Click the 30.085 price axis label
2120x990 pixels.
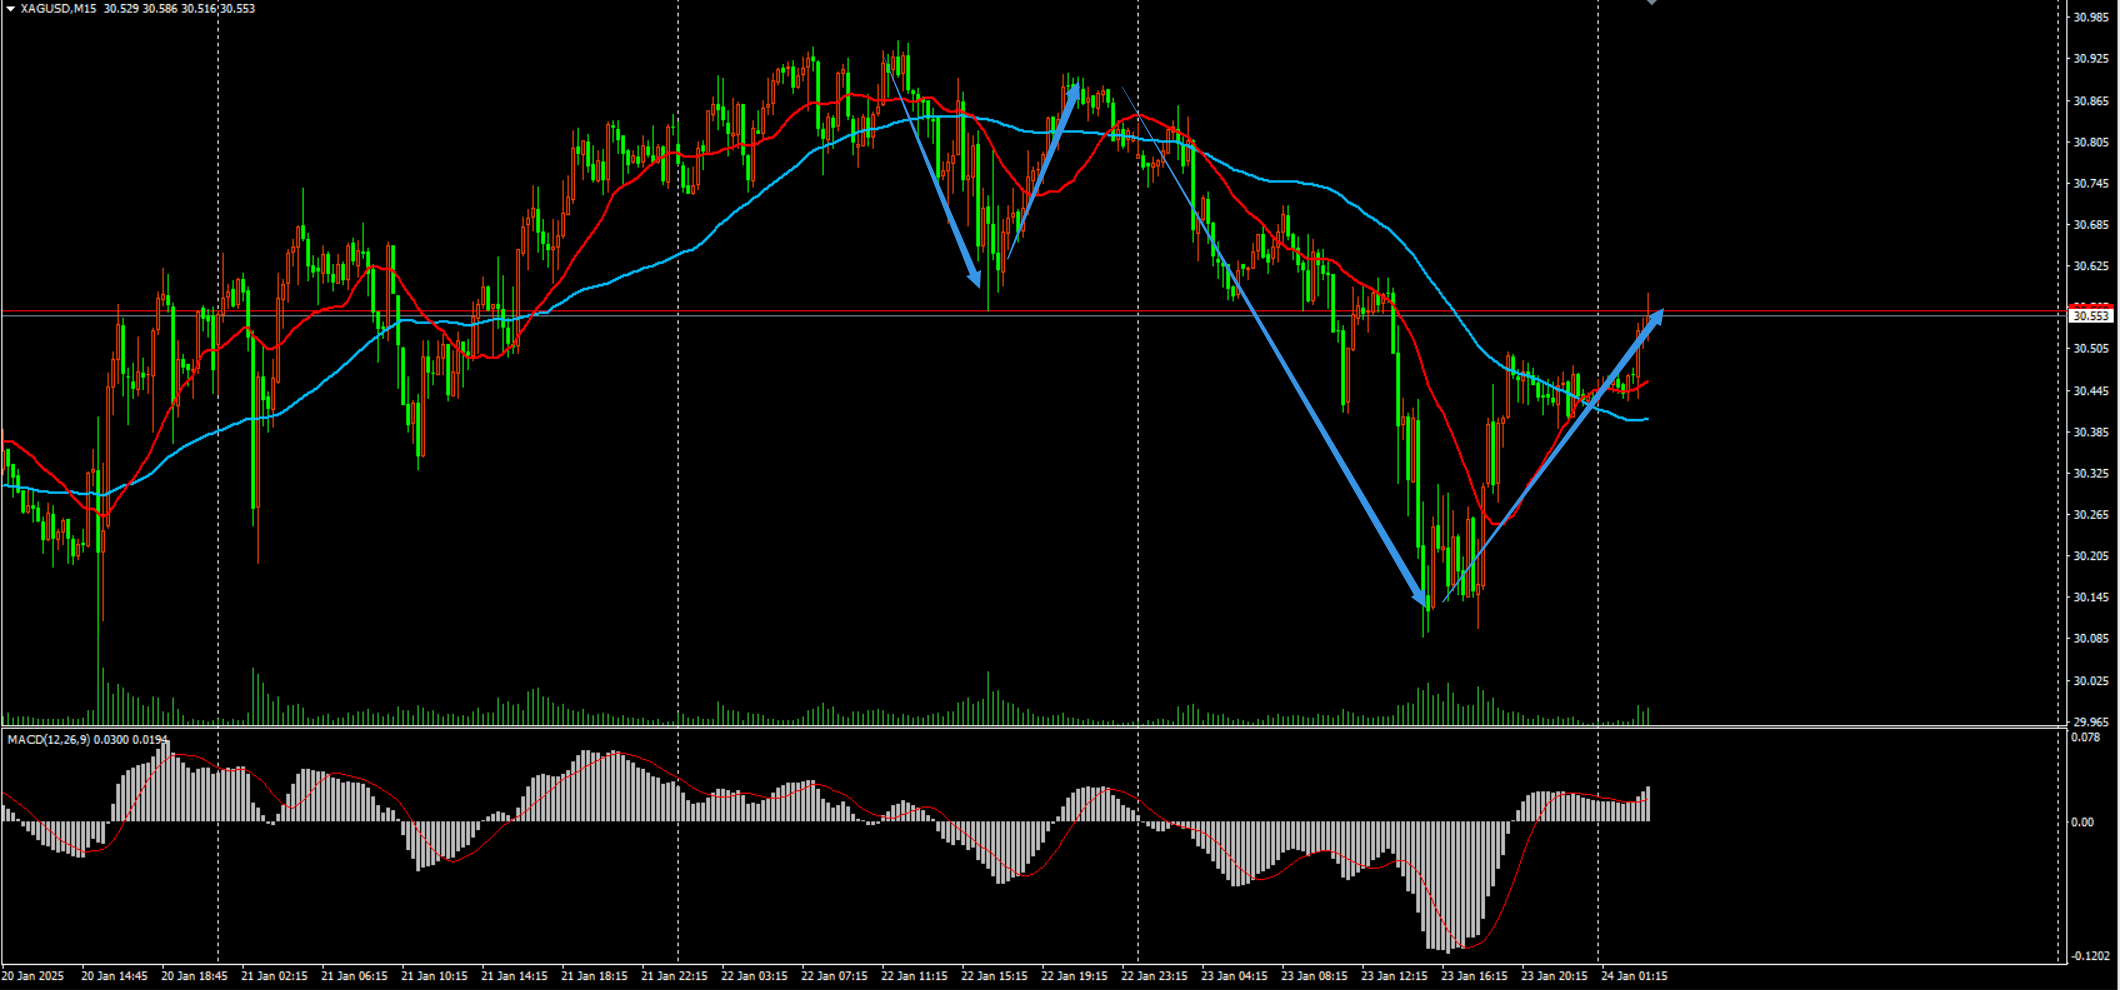pos(2090,638)
